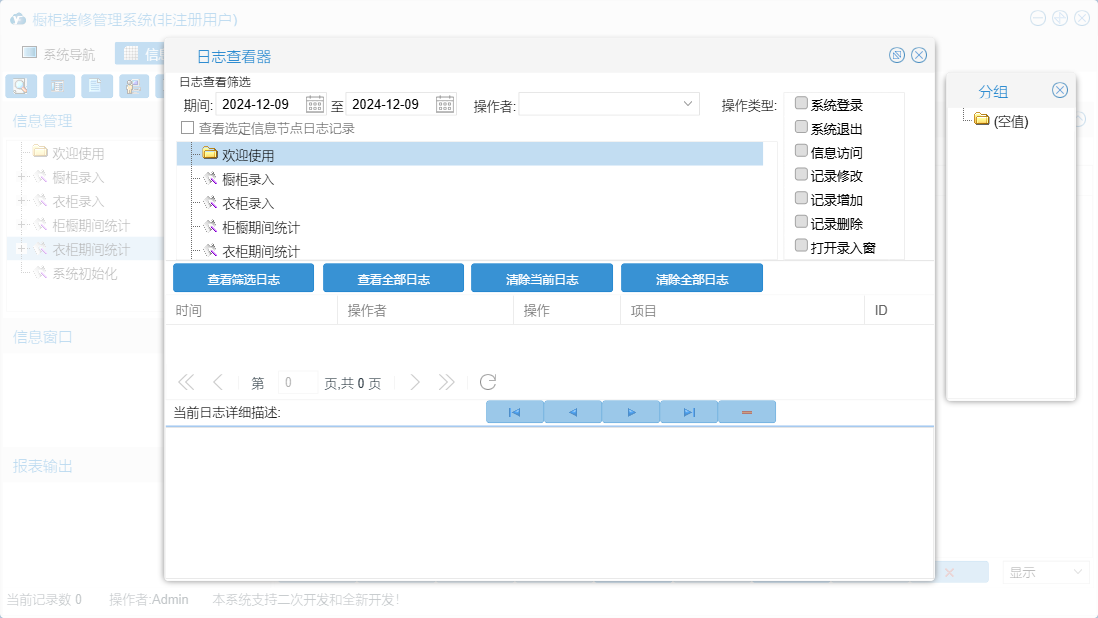The image size is (1098, 618).
Task: Toggle the 记录删除 checkbox
Action: coord(801,223)
